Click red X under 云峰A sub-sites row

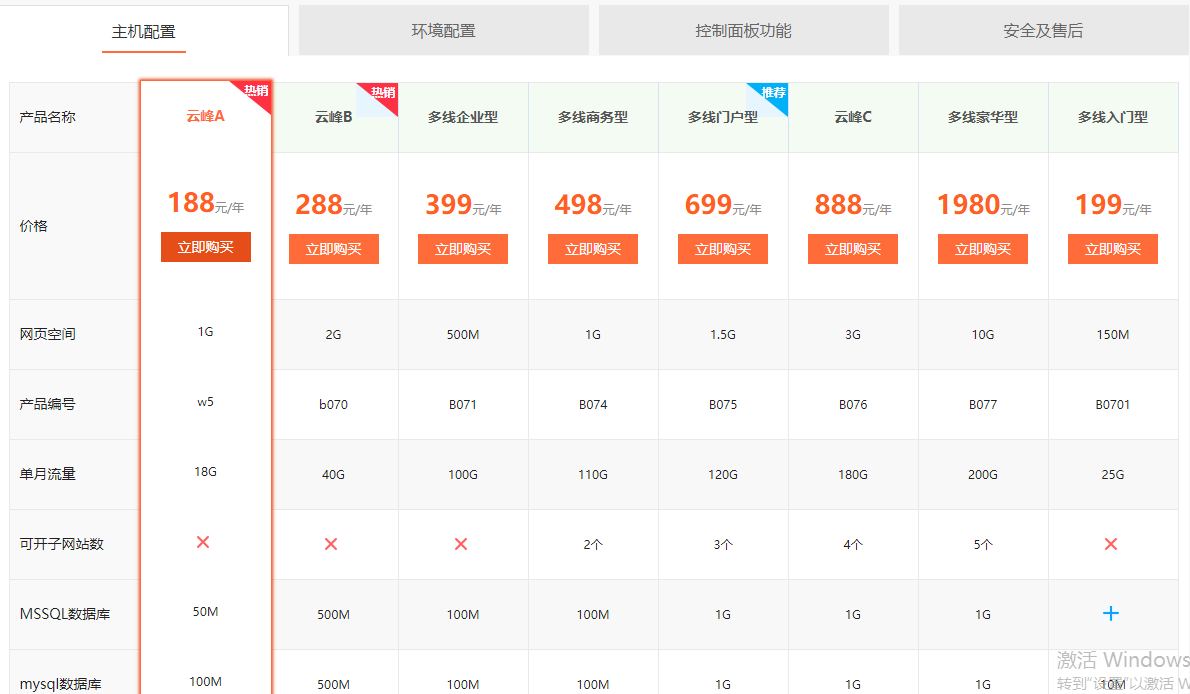pyautogui.click(x=203, y=542)
